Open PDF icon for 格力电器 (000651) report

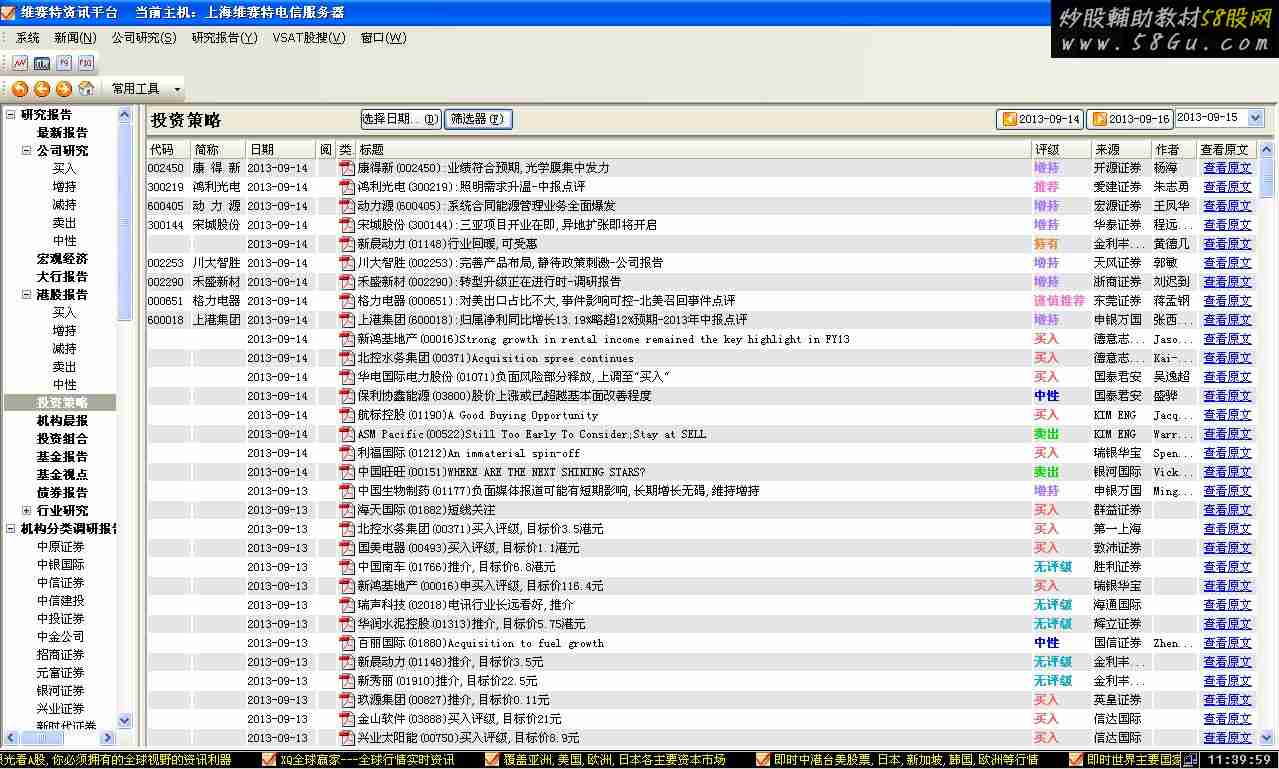point(348,301)
